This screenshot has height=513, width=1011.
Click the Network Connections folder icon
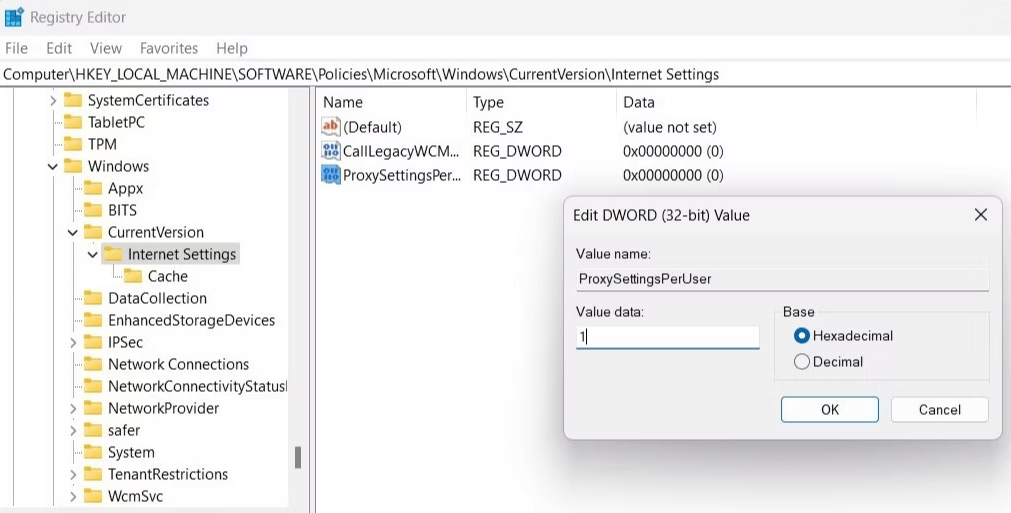[93, 364]
